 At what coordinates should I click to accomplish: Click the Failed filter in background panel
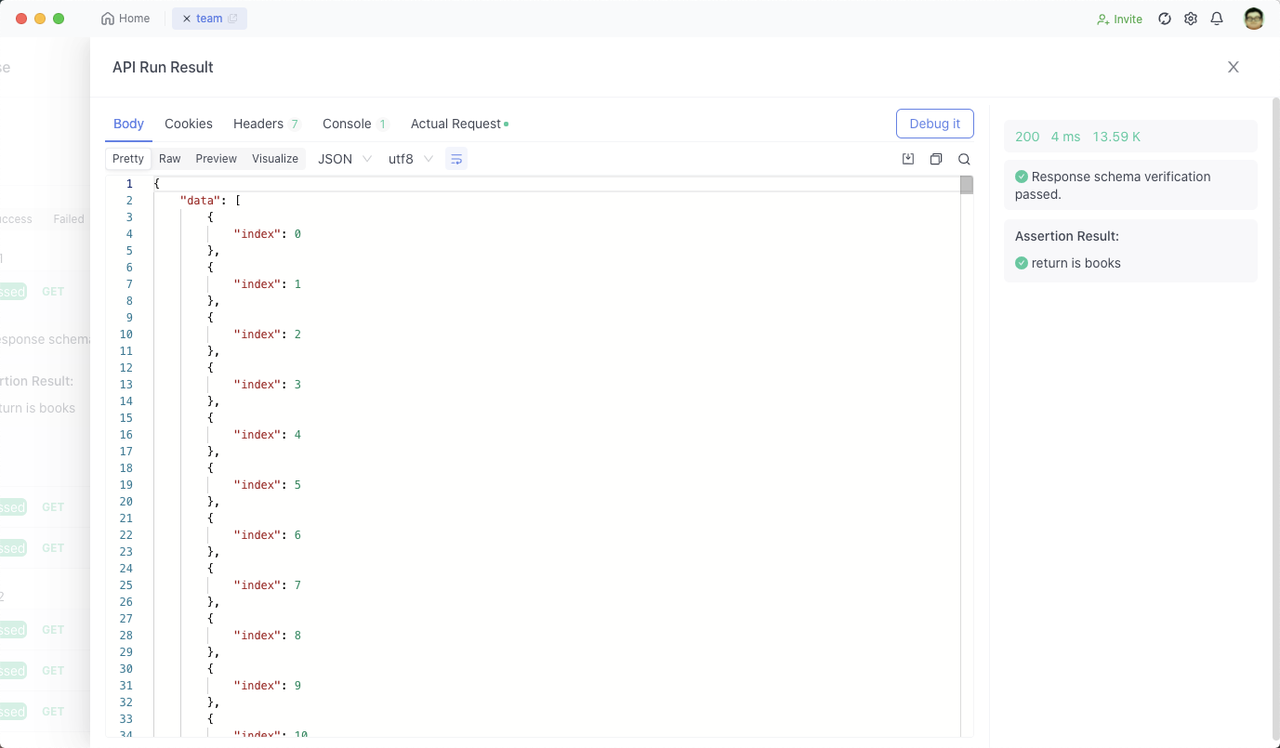(x=68, y=219)
